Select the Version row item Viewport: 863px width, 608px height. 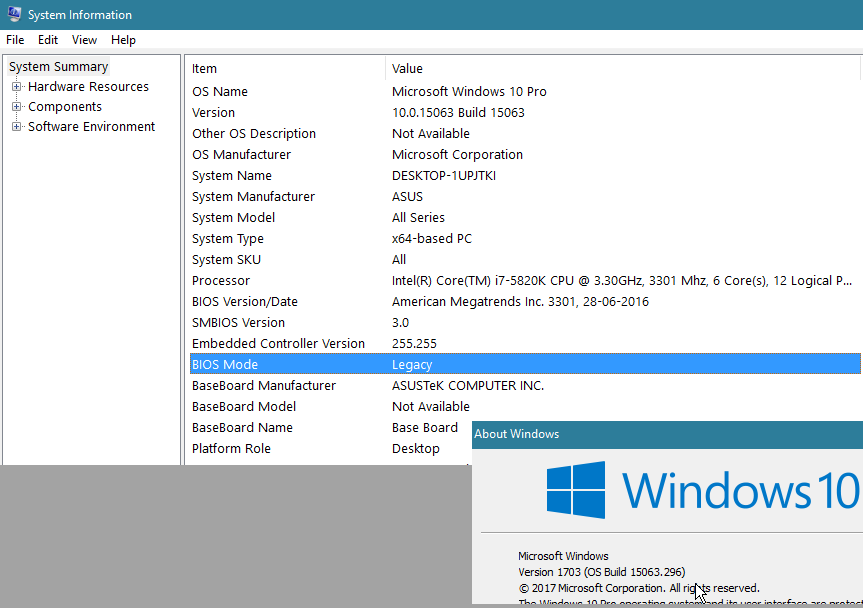click(525, 112)
